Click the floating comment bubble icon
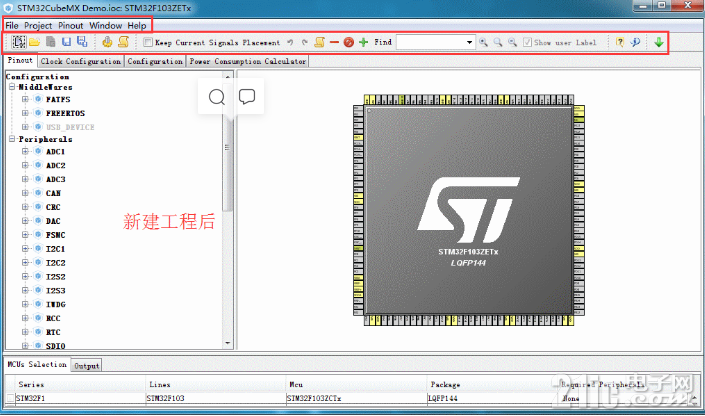 [x=247, y=96]
